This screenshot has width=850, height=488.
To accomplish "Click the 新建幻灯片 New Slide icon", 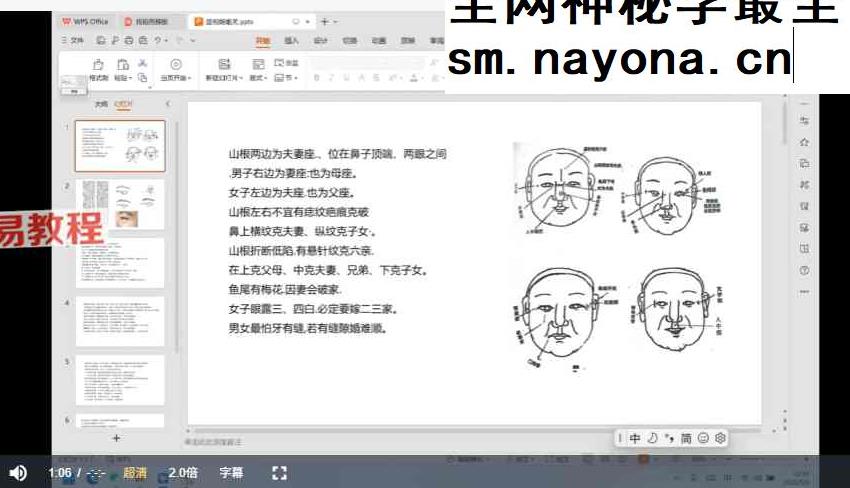I will coord(224,64).
